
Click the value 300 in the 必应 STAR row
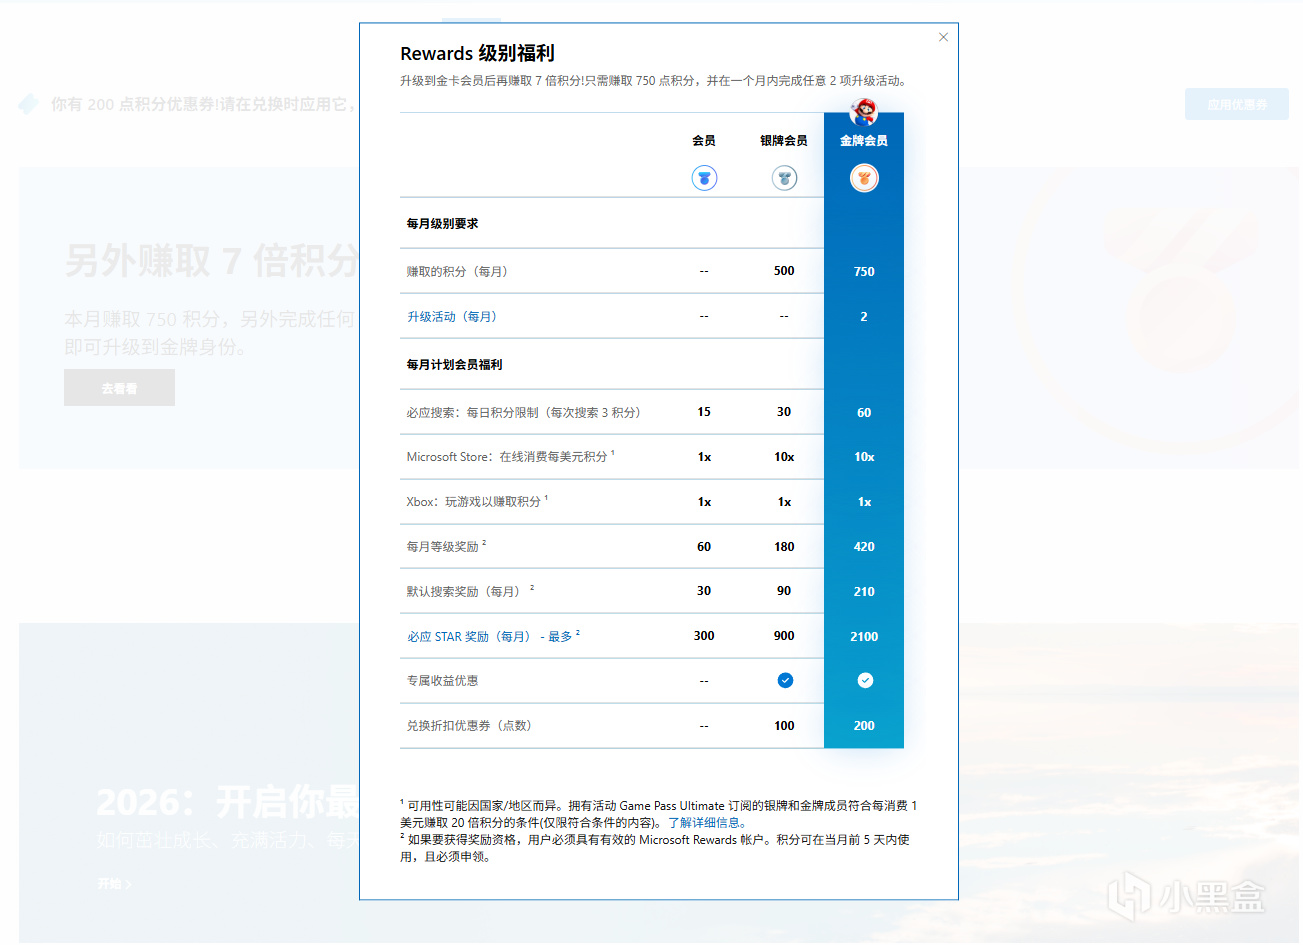click(704, 636)
